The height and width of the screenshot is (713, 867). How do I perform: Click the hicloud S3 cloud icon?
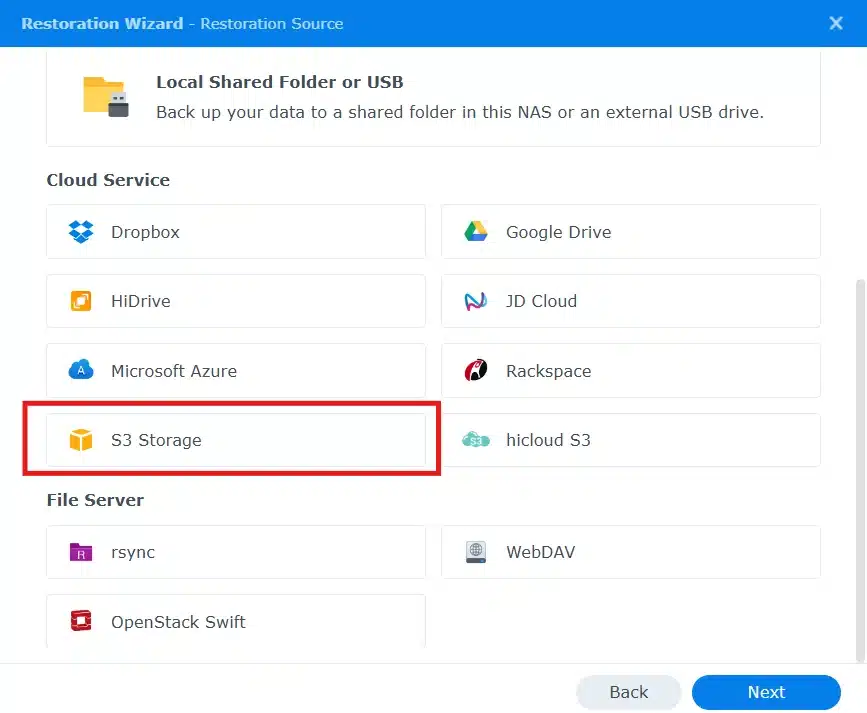[476, 440]
